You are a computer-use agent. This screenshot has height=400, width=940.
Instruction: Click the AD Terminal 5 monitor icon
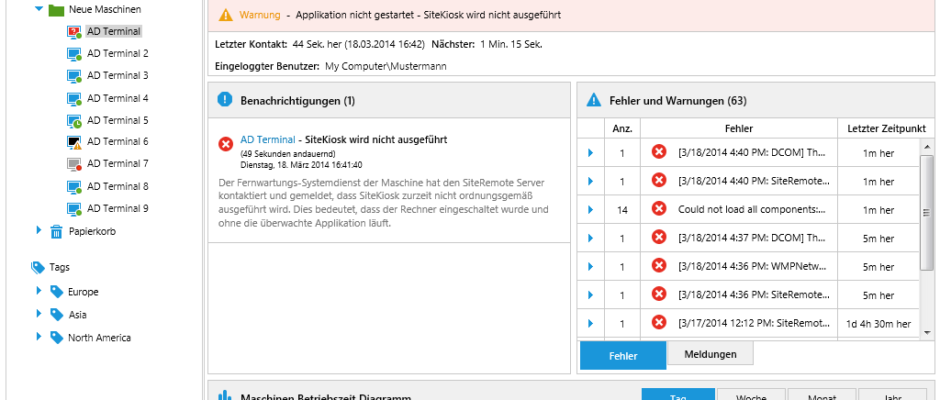coord(73,120)
